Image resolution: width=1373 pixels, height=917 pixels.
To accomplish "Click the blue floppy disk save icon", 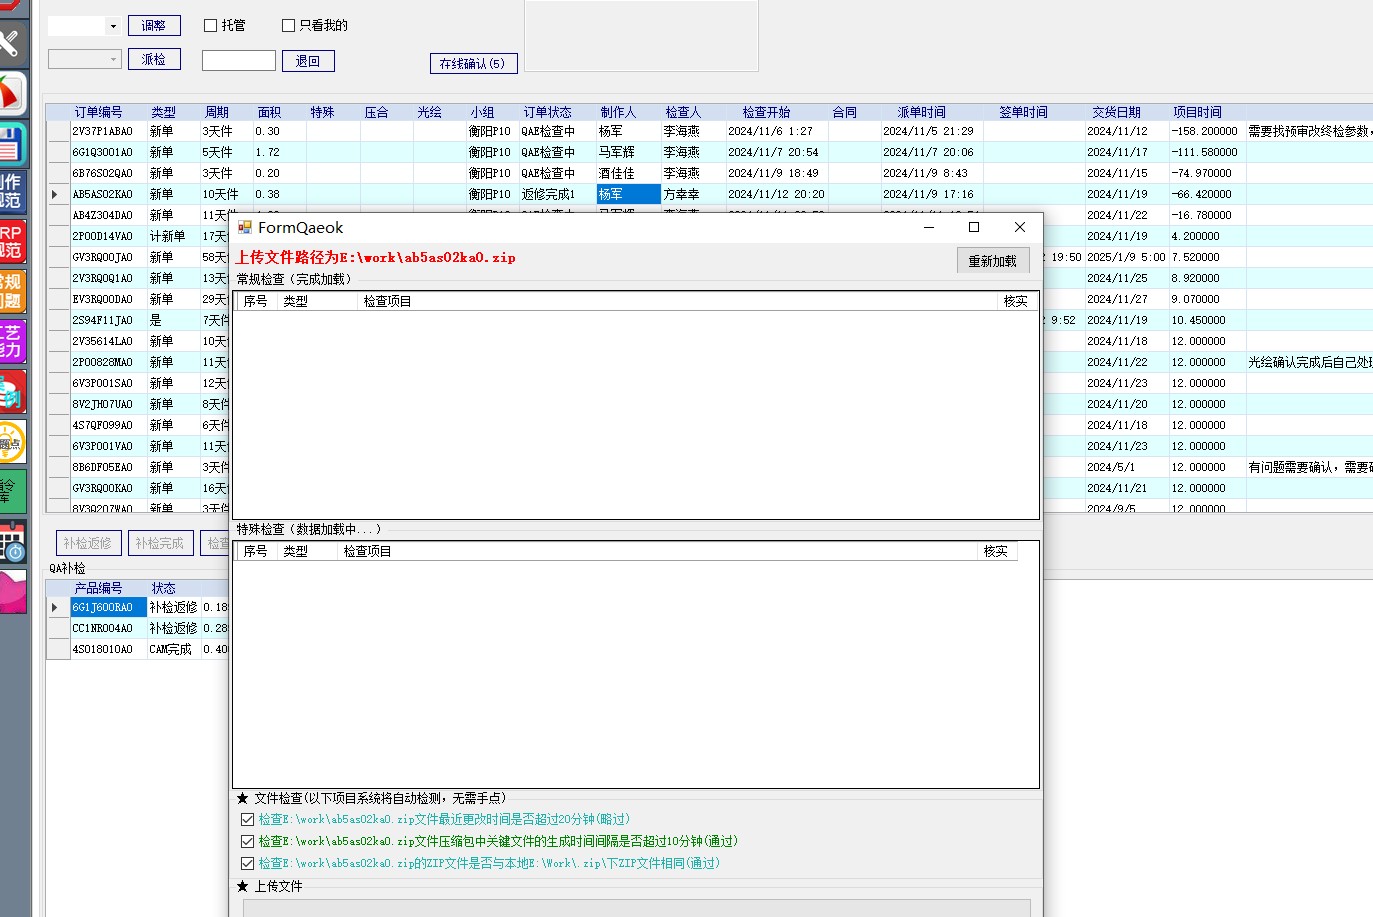I will pyautogui.click(x=11, y=144).
